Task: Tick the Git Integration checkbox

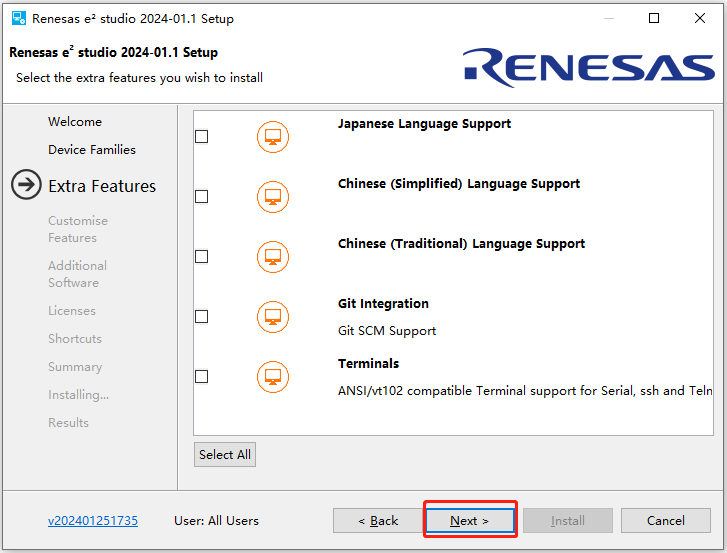Action: pyautogui.click(x=201, y=317)
